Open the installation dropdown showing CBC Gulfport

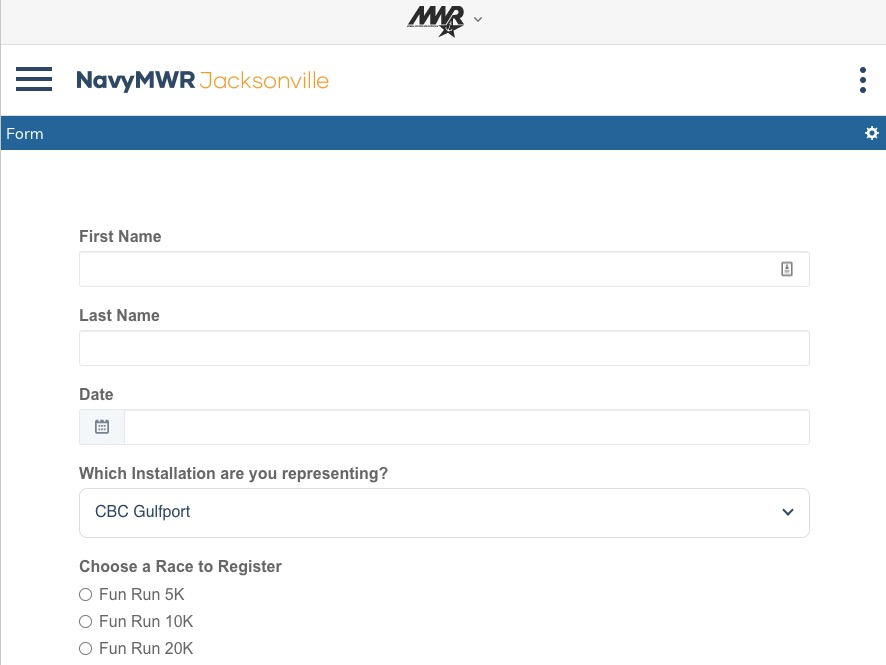click(x=444, y=512)
